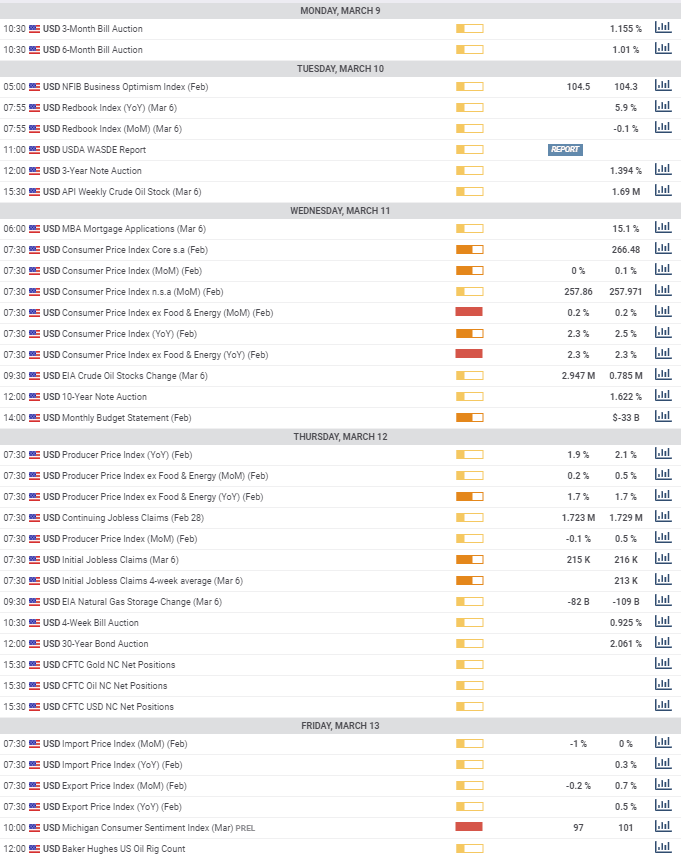
Task: Click US flag icon beside 6-Month Bill Auction
Action: [x=35, y=49]
